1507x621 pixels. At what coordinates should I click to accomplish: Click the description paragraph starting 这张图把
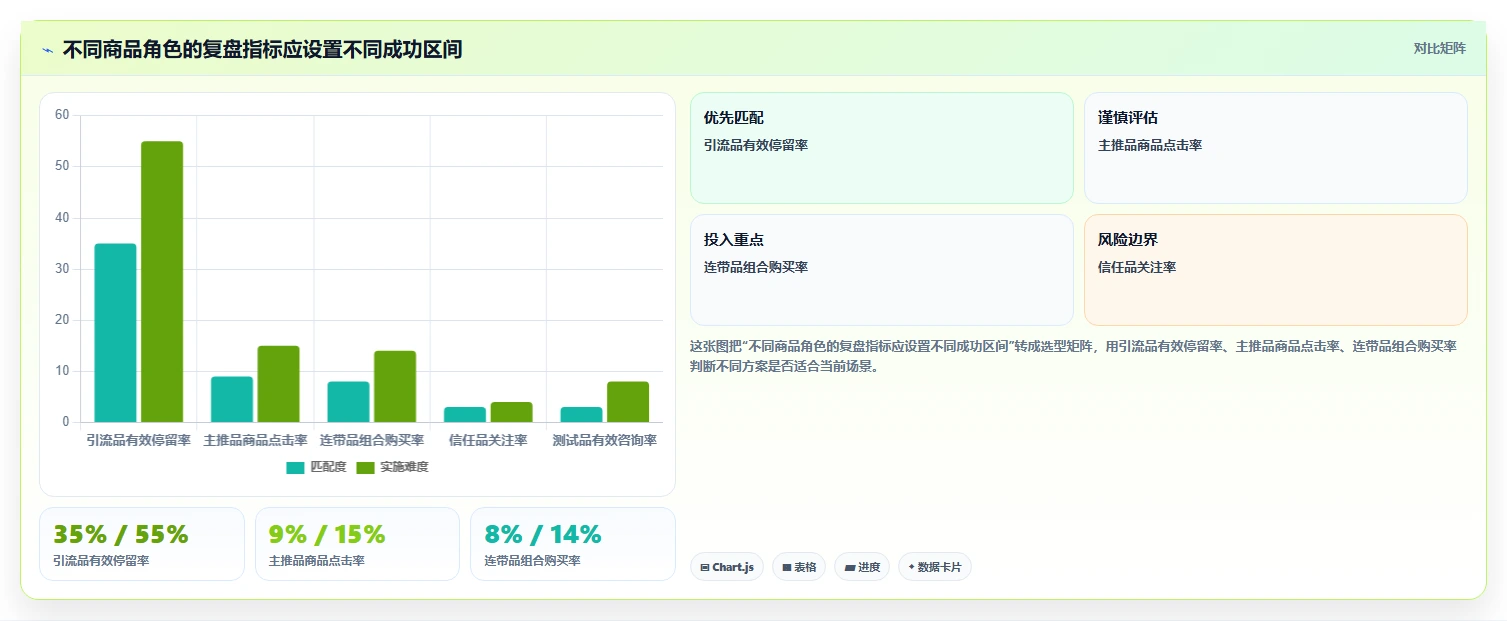(1074, 356)
